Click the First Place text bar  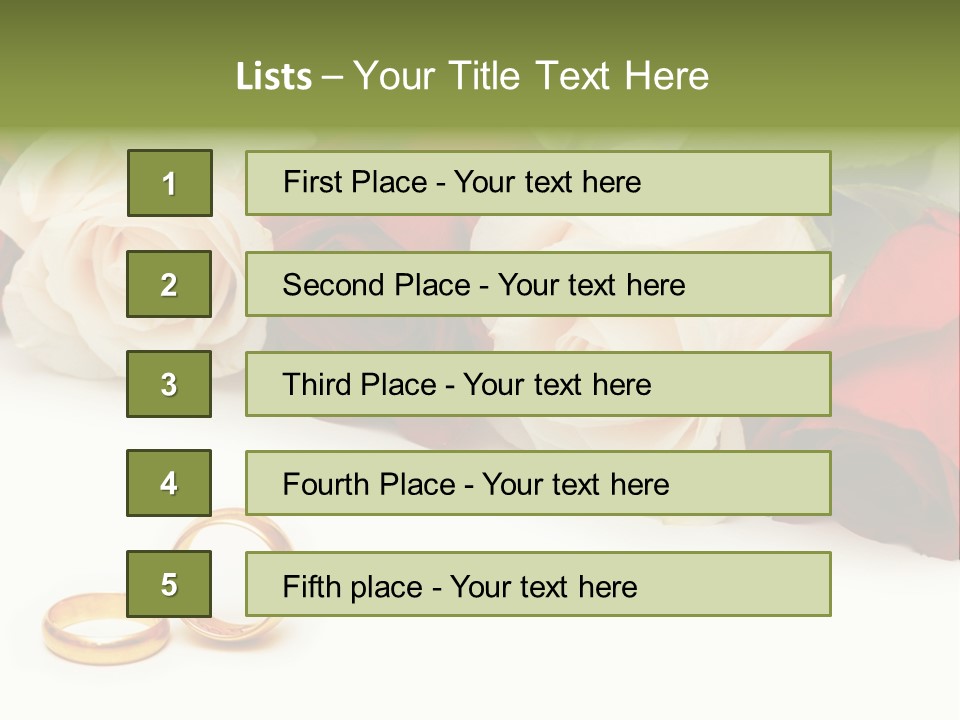(x=538, y=183)
